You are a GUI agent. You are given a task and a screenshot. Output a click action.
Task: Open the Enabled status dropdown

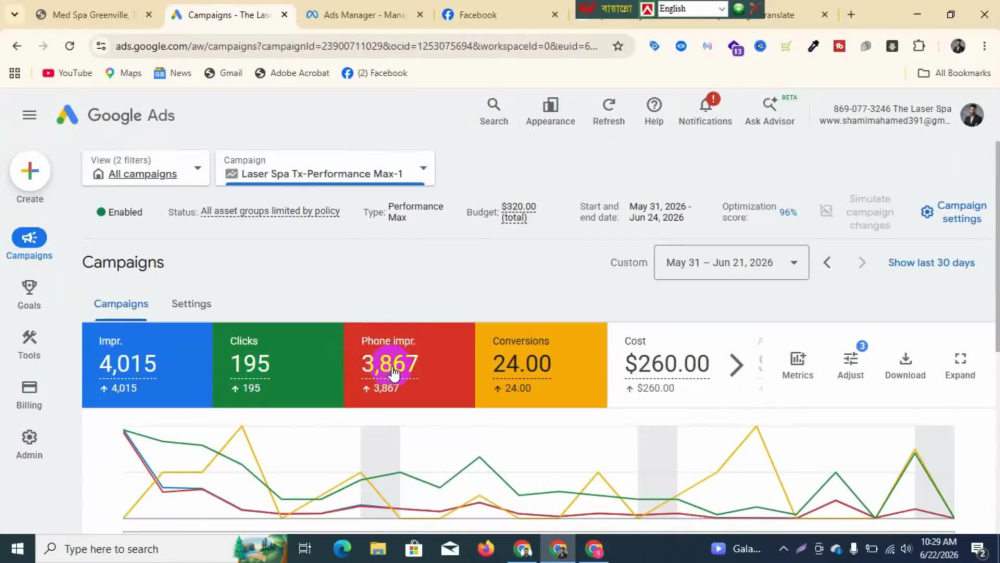[x=119, y=212]
